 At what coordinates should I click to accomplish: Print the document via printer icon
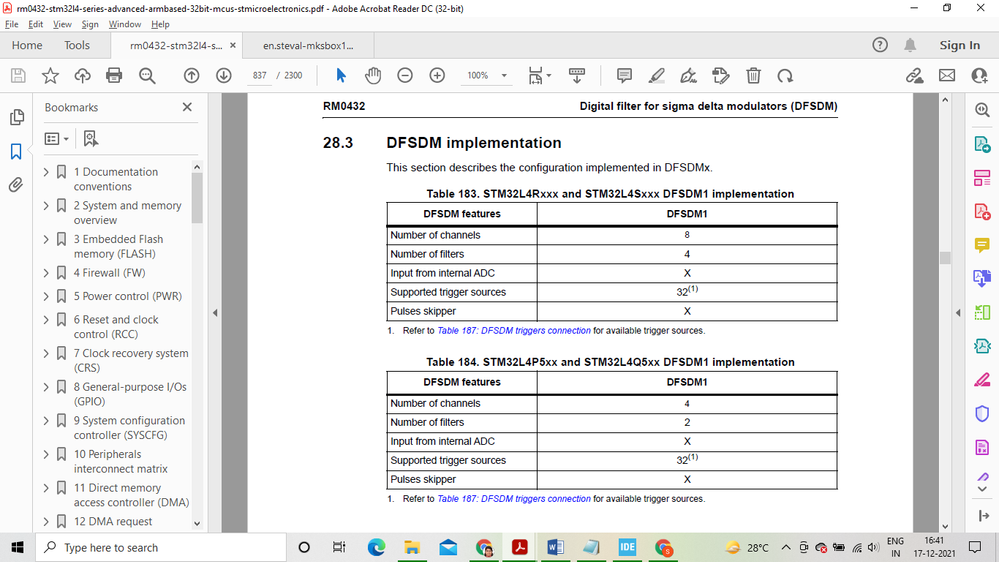tap(114, 76)
